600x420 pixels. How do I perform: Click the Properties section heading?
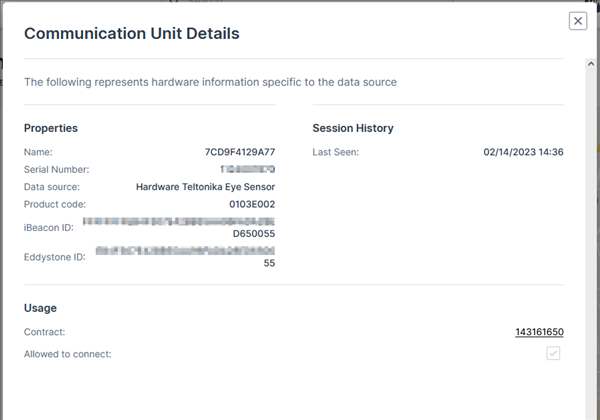[51, 128]
